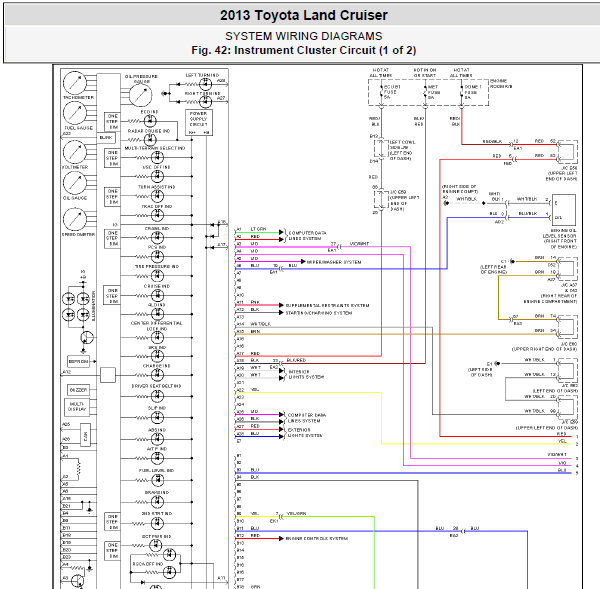Click the "WIPER/WASHER SYSTEM" reference
The image size is (600, 589).
[334, 262]
